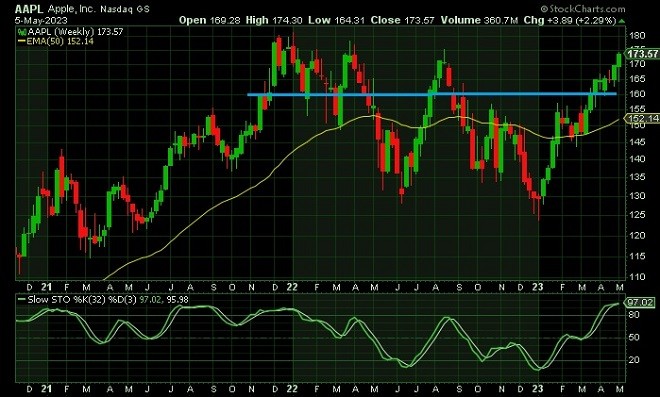Click the 50 level on stochastic axis
This screenshot has height=397, width=660.
pyautogui.click(x=634, y=338)
